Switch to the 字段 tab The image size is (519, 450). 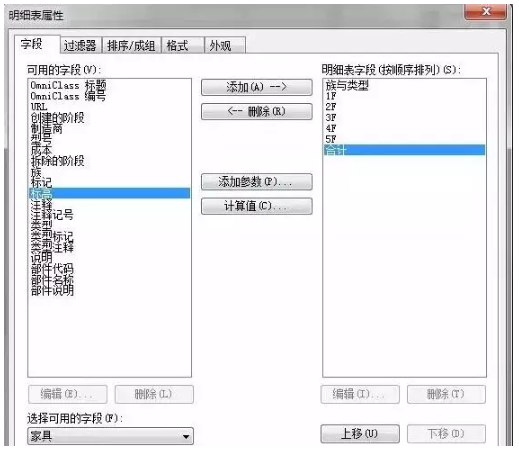click(37, 44)
